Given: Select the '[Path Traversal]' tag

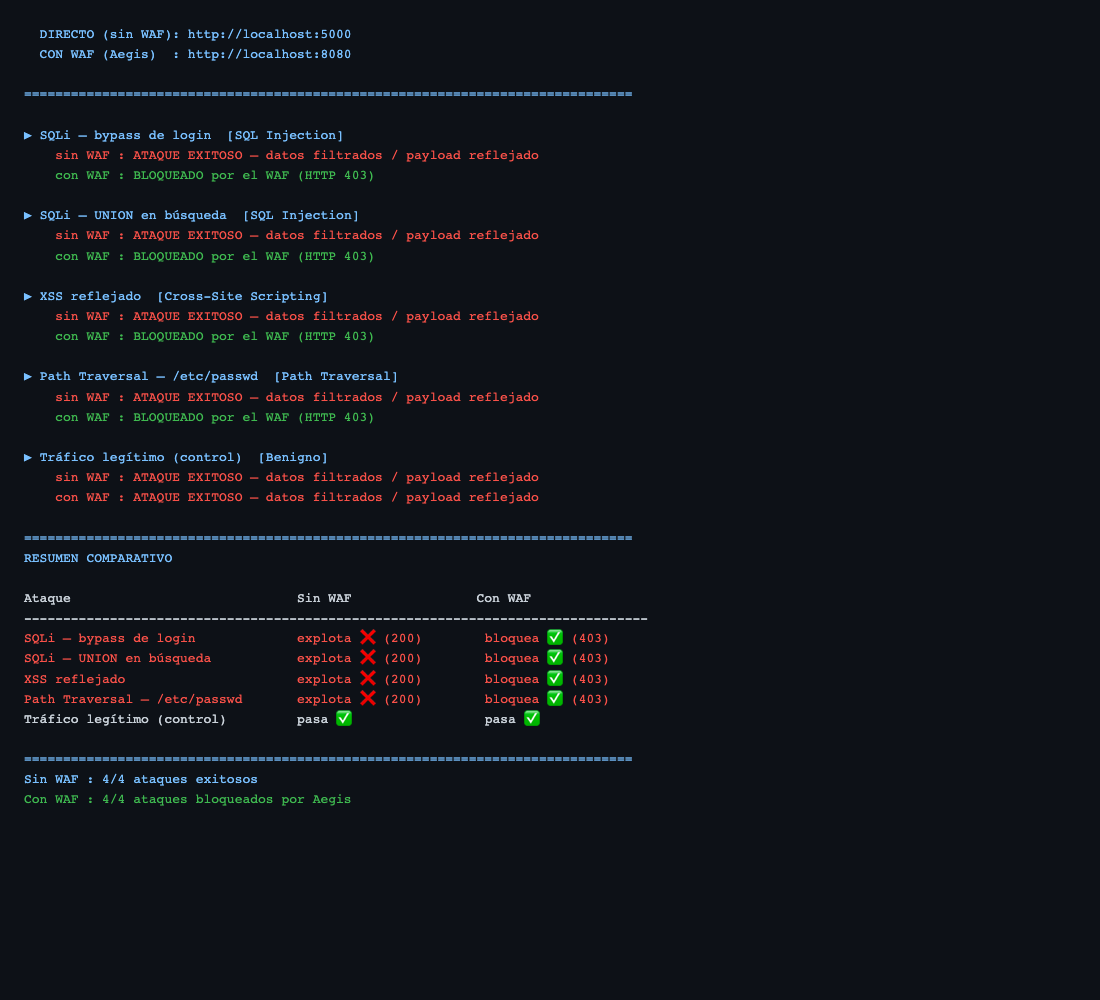Looking at the screenshot, I should click(336, 376).
